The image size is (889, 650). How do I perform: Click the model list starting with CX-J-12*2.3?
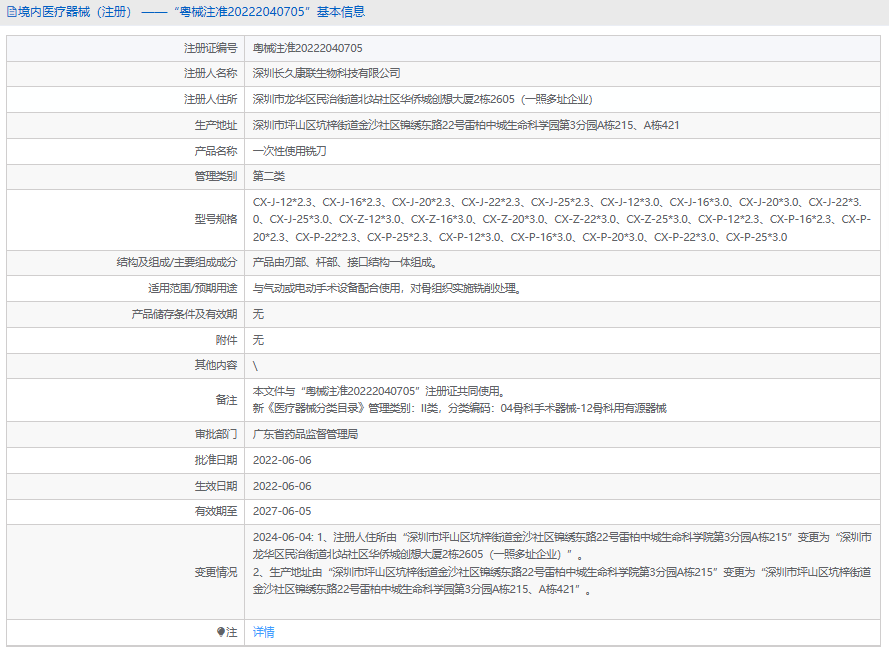562,220
